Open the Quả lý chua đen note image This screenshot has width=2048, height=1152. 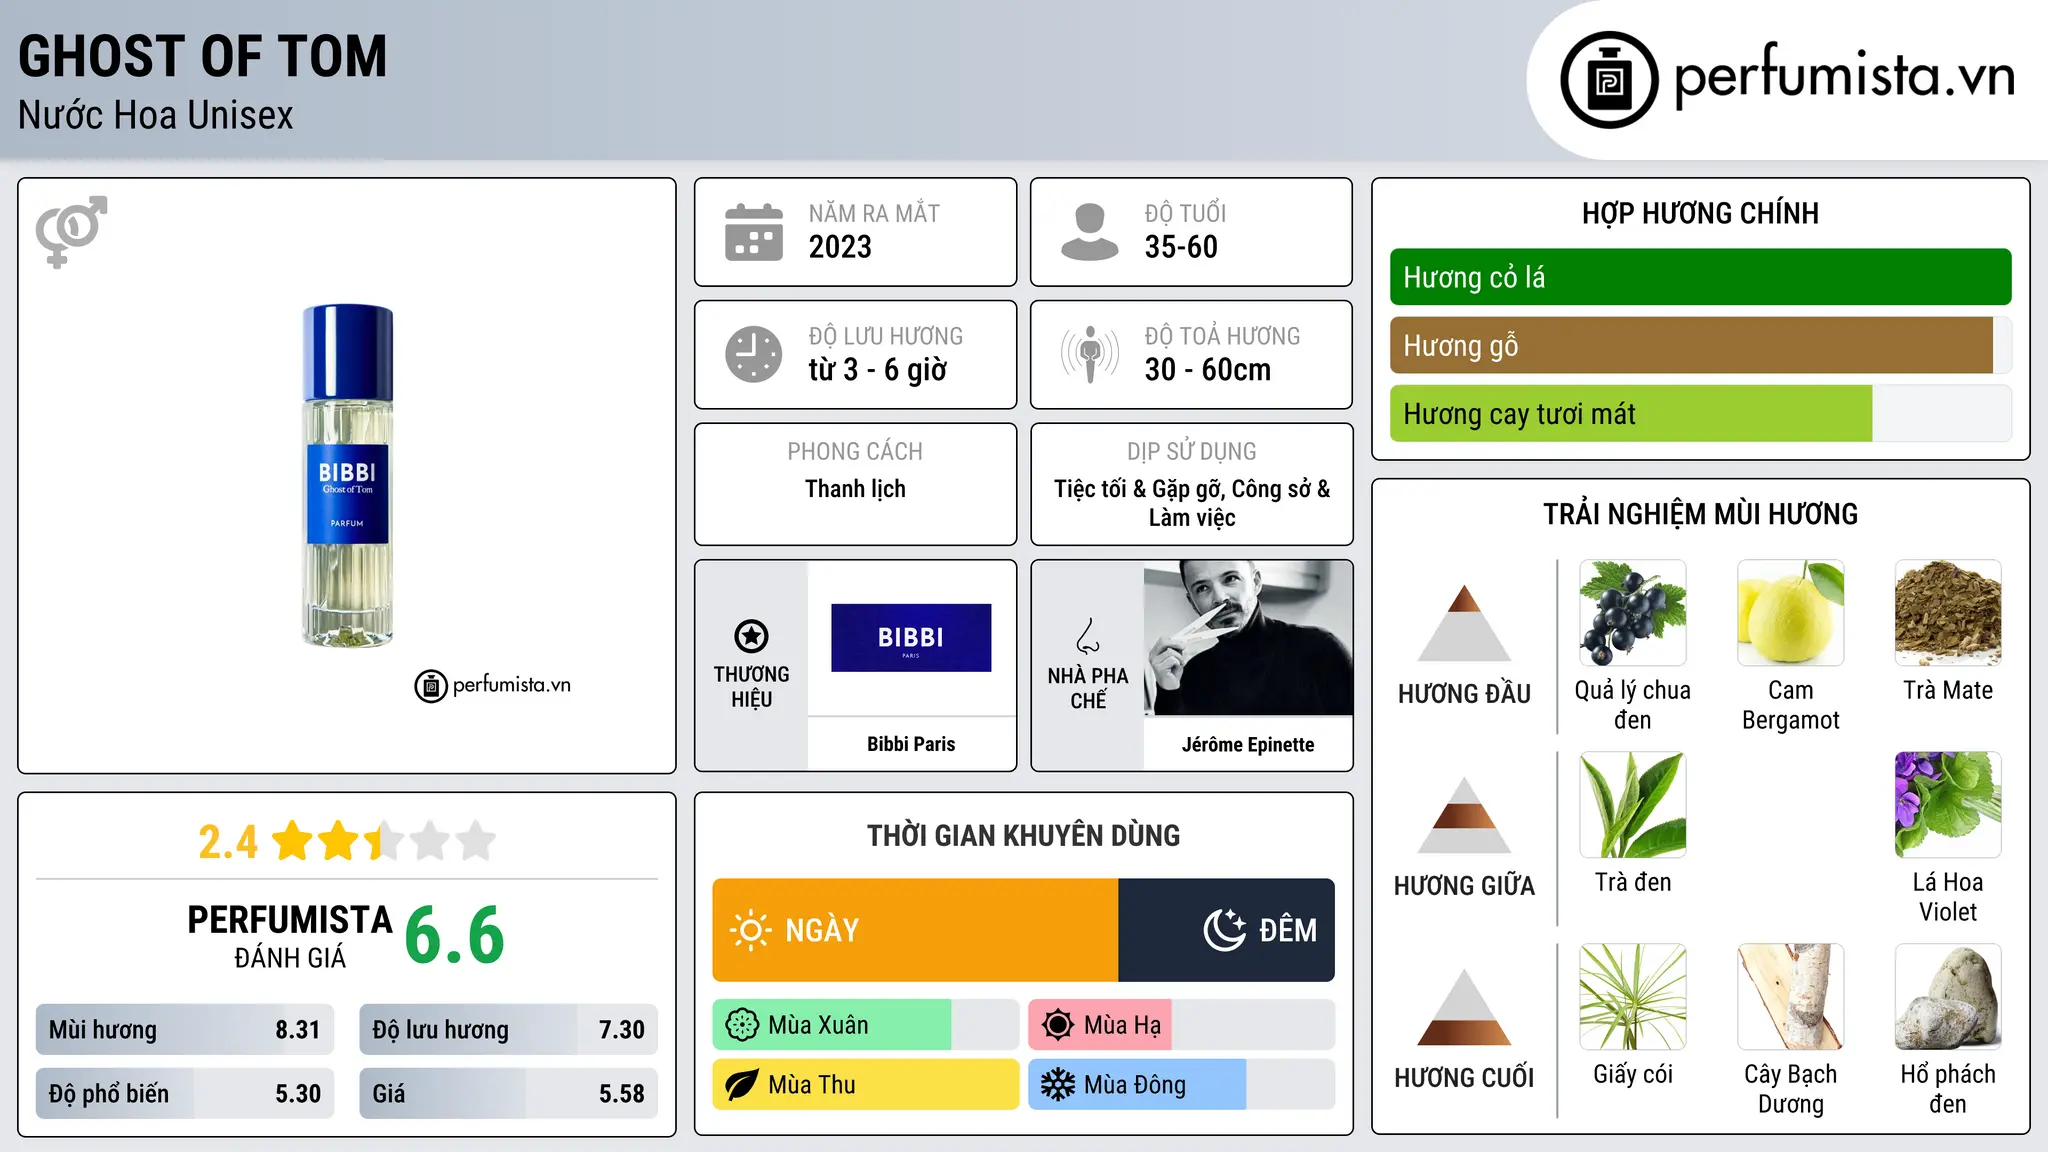click(x=1632, y=613)
